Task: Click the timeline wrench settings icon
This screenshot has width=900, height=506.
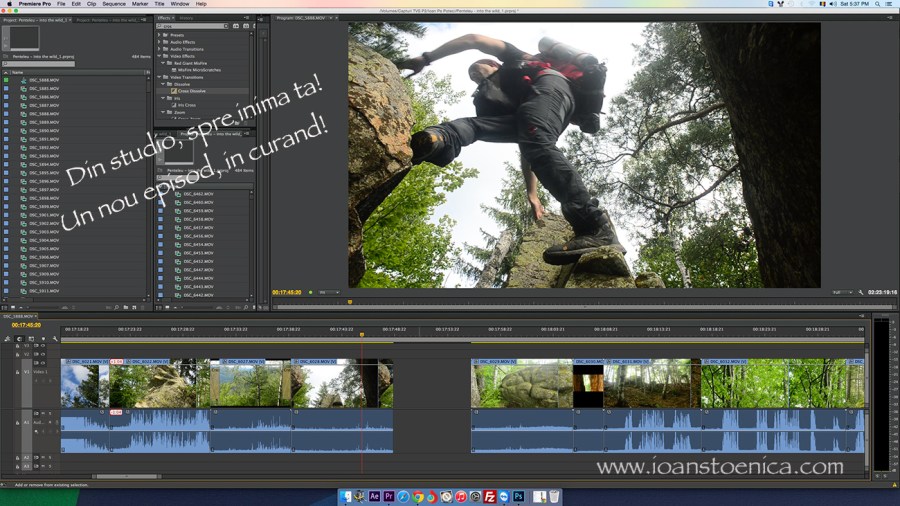Action: 55,339
